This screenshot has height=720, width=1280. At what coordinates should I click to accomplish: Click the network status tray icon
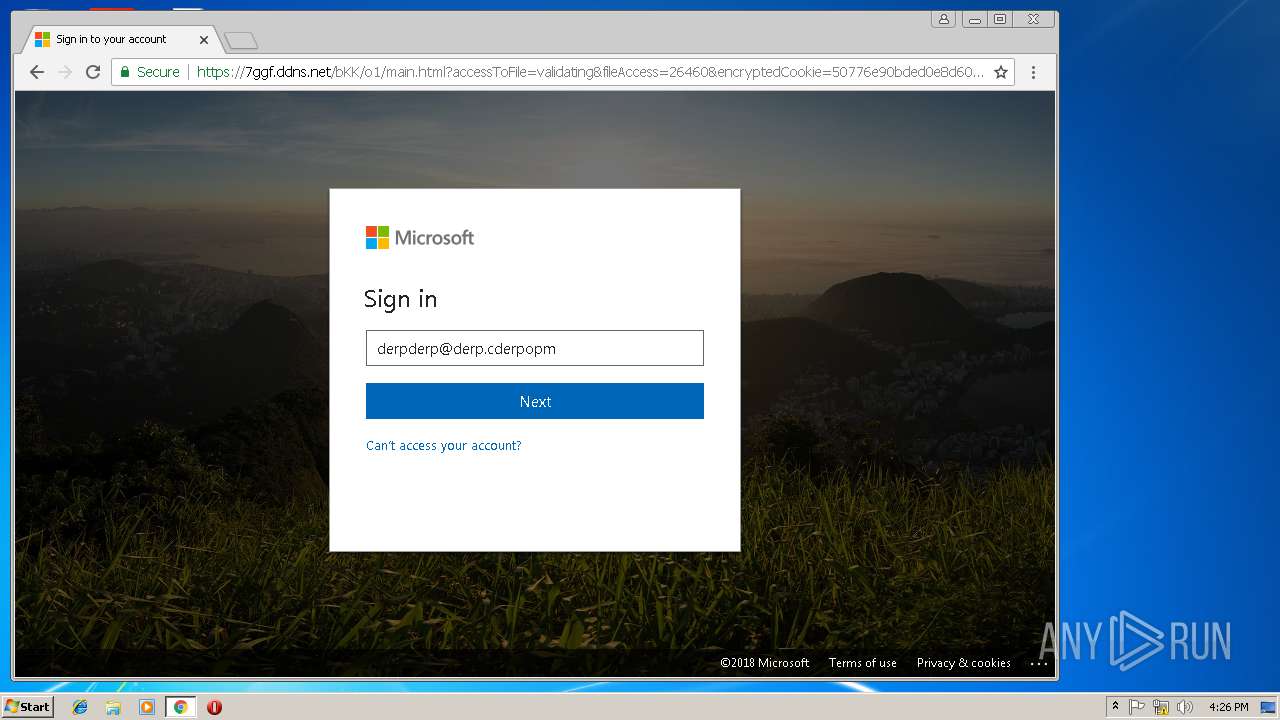point(1161,707)
